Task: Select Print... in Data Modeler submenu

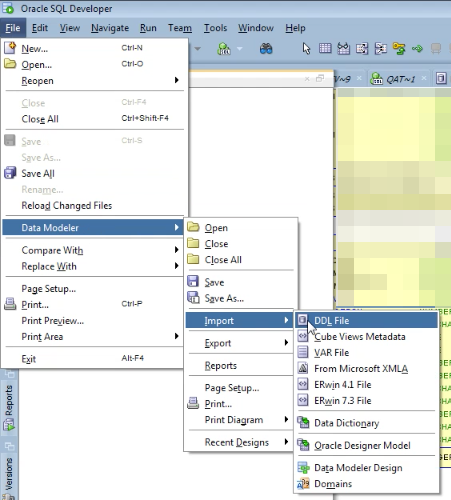Action: 240,404
